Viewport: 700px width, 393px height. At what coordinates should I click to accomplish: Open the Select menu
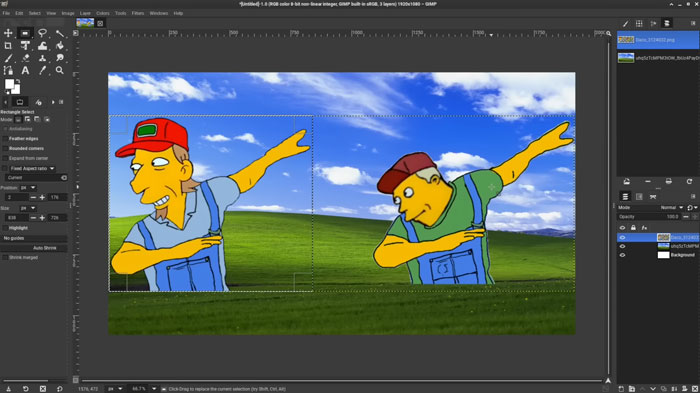coord(35,13)
